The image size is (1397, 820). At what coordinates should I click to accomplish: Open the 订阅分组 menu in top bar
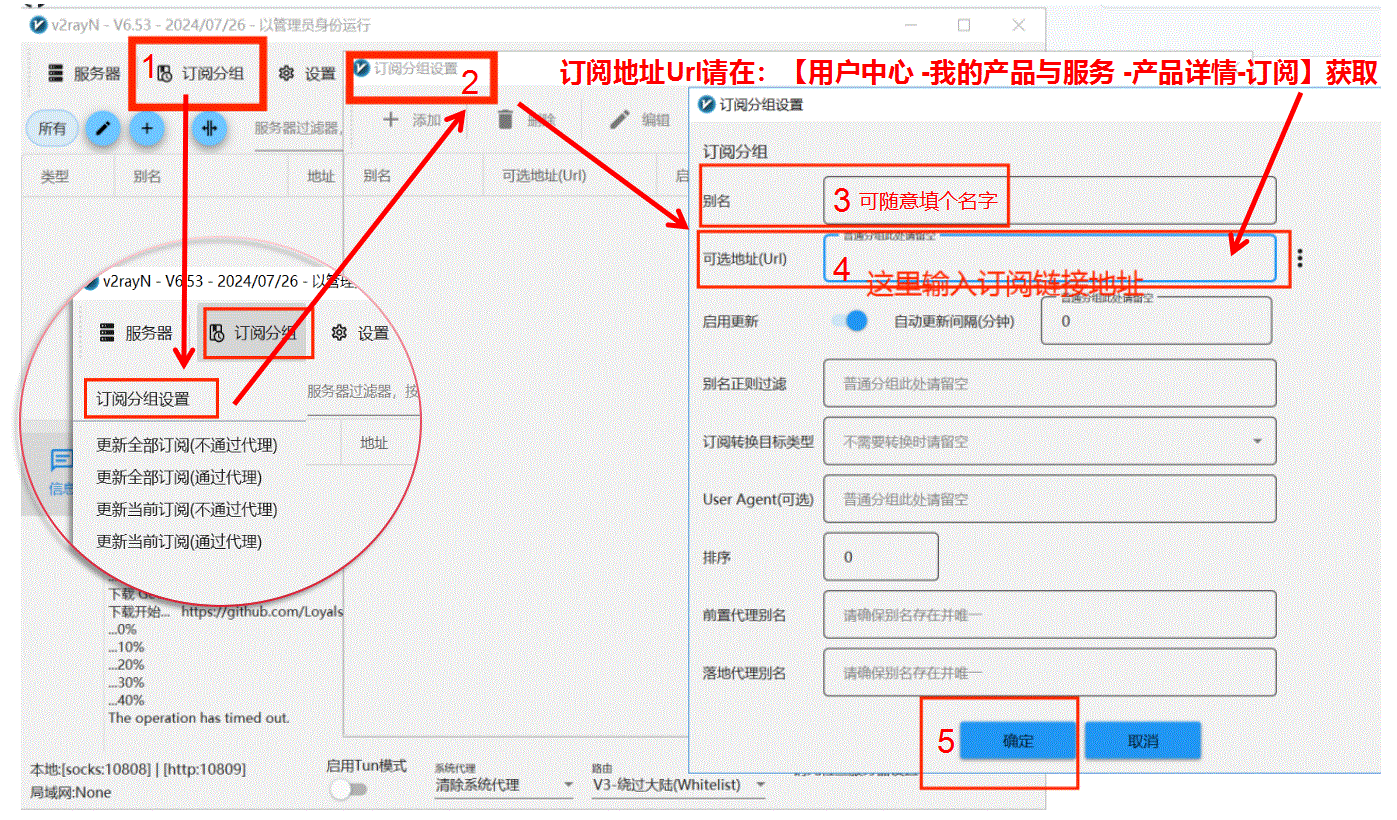coord(200,73)
